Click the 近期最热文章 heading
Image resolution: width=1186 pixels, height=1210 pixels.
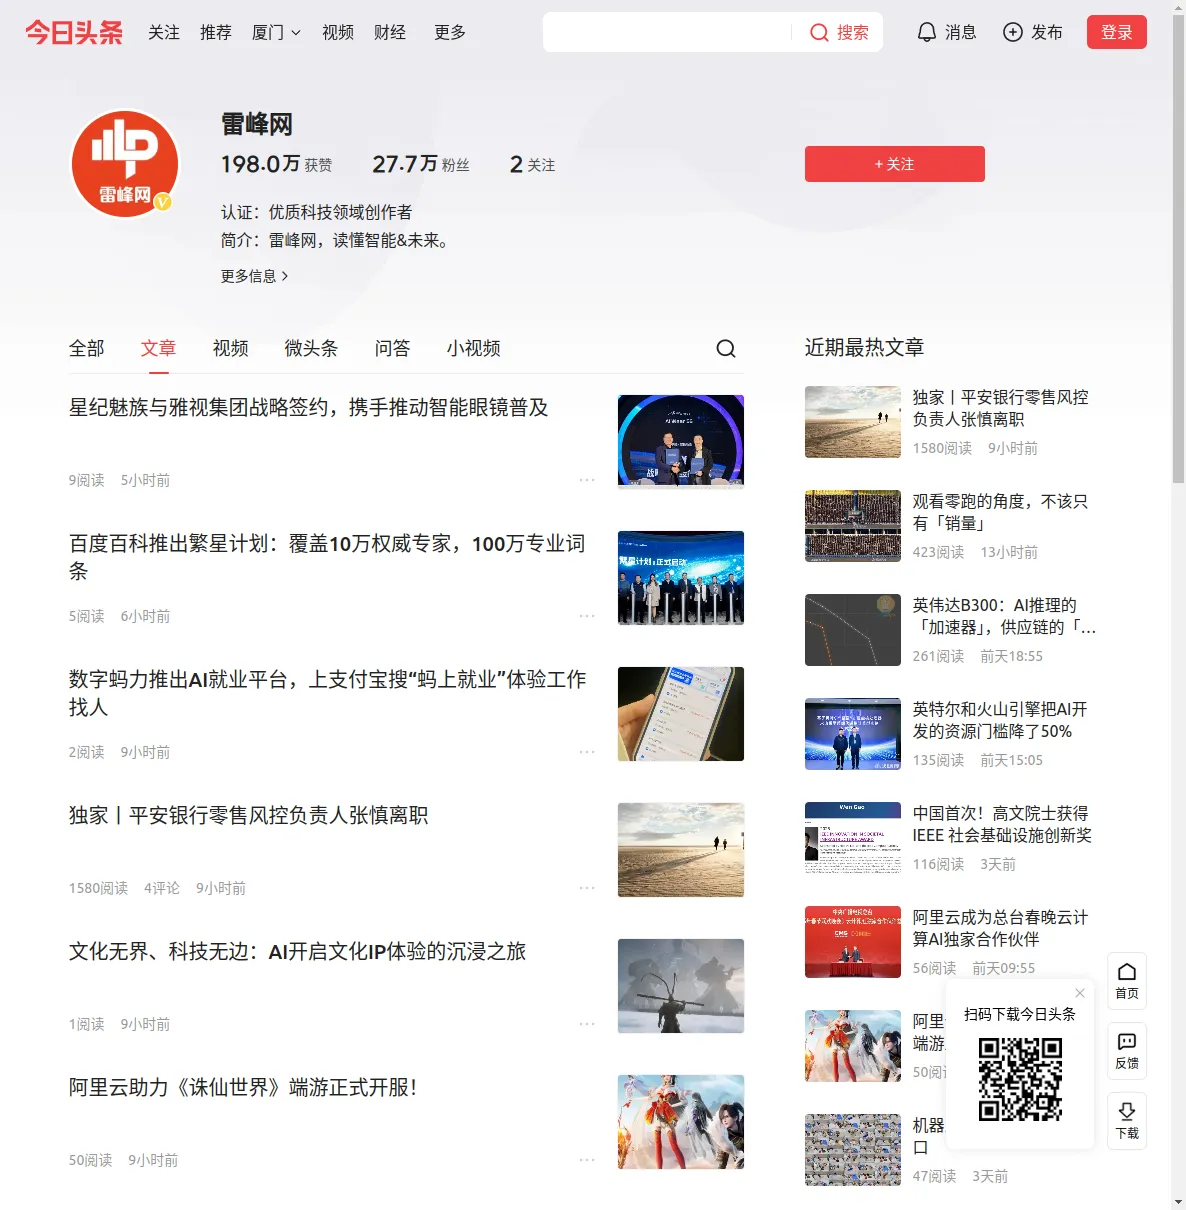click(x=865, y=347)
